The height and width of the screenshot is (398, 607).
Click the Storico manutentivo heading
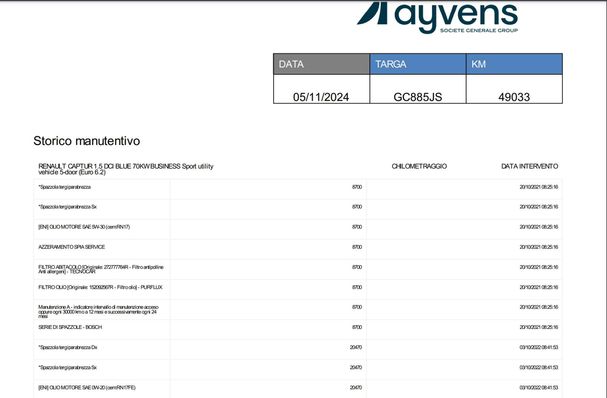pyautogui.click(x=87, y=141)
